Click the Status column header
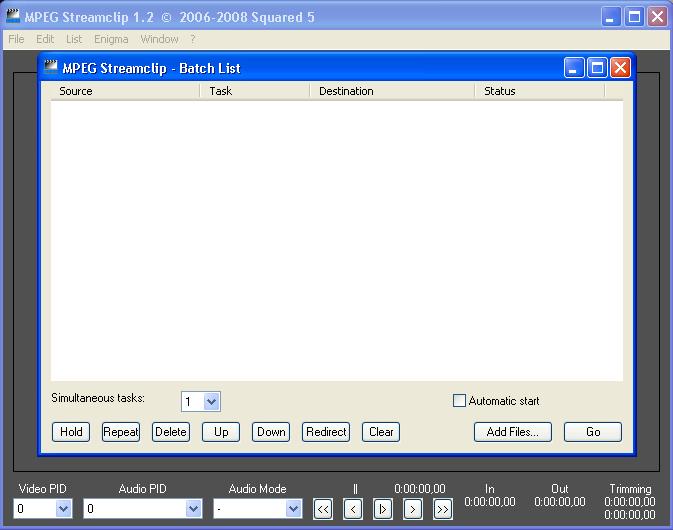Screen dimensions: 673x530 tap(540, 91)
